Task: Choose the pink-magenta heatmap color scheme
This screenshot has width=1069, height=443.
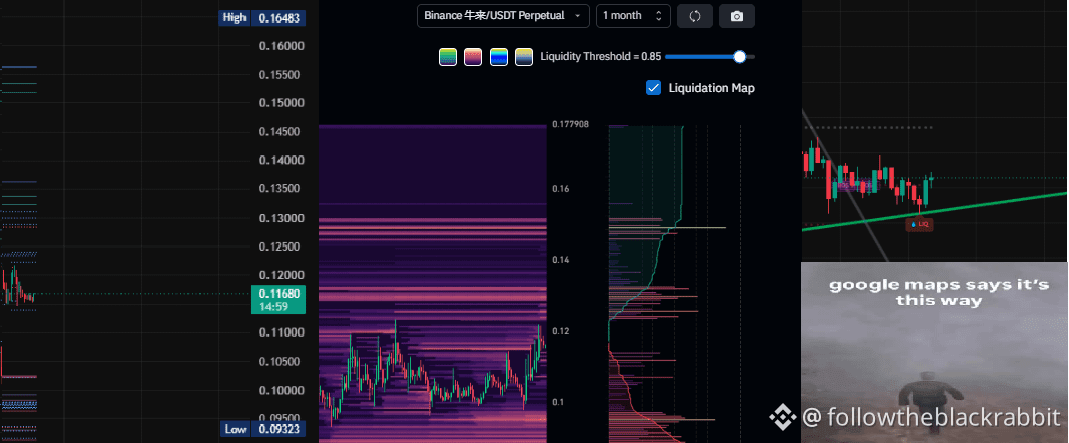Action: [472, 57]
